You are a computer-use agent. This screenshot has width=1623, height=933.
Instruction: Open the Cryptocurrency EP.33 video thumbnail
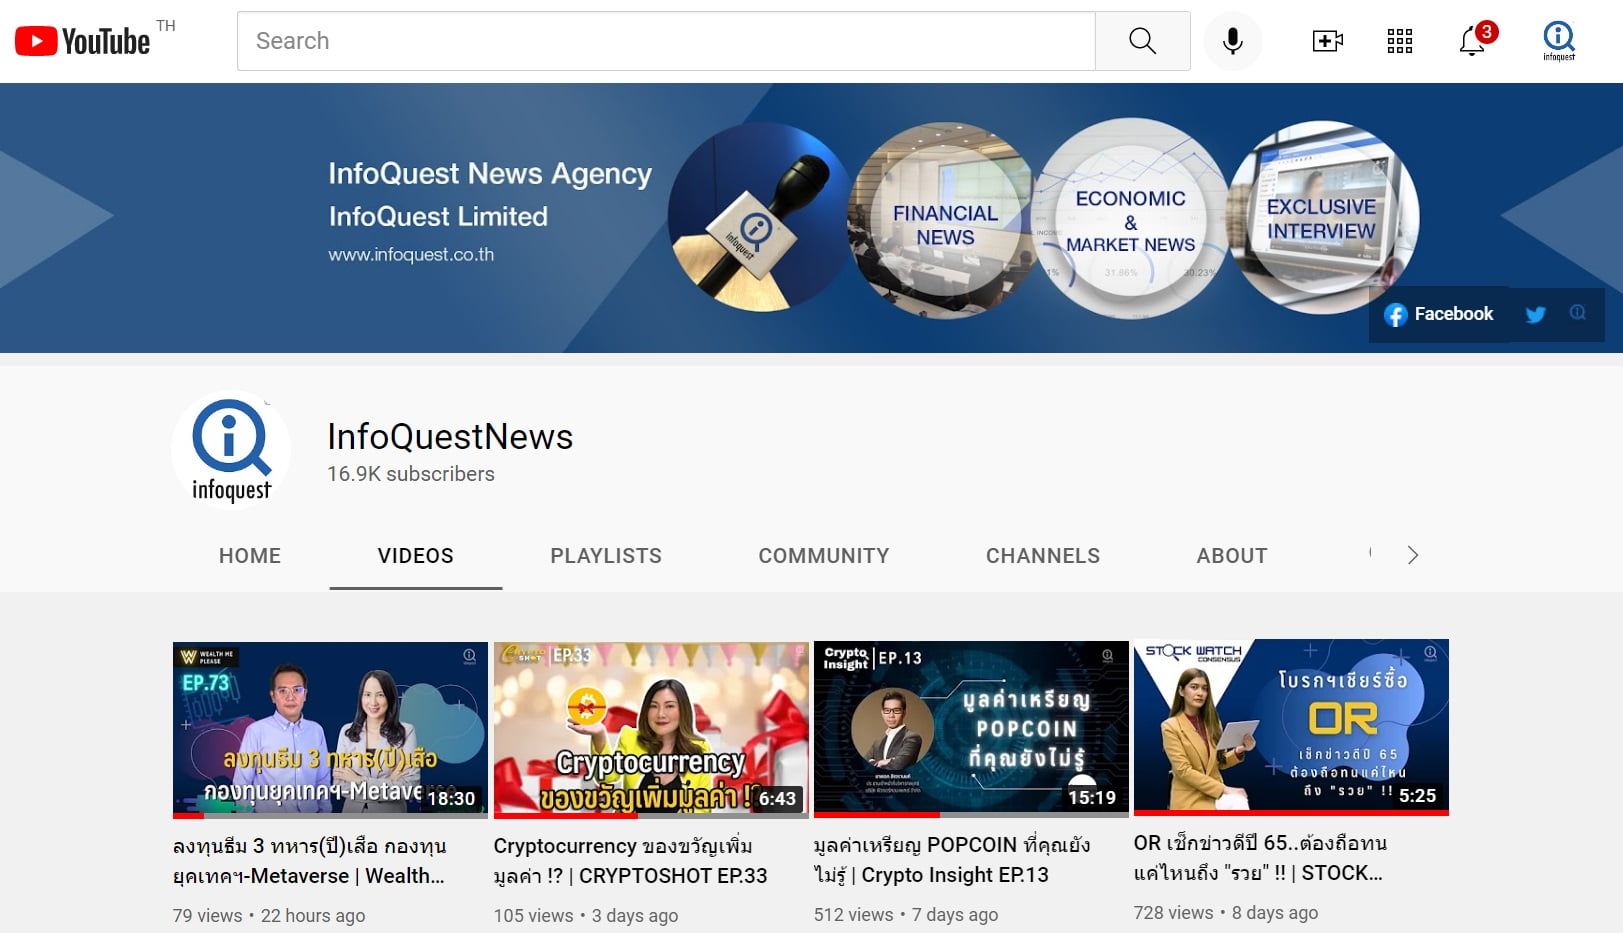[x=651, y=730]
